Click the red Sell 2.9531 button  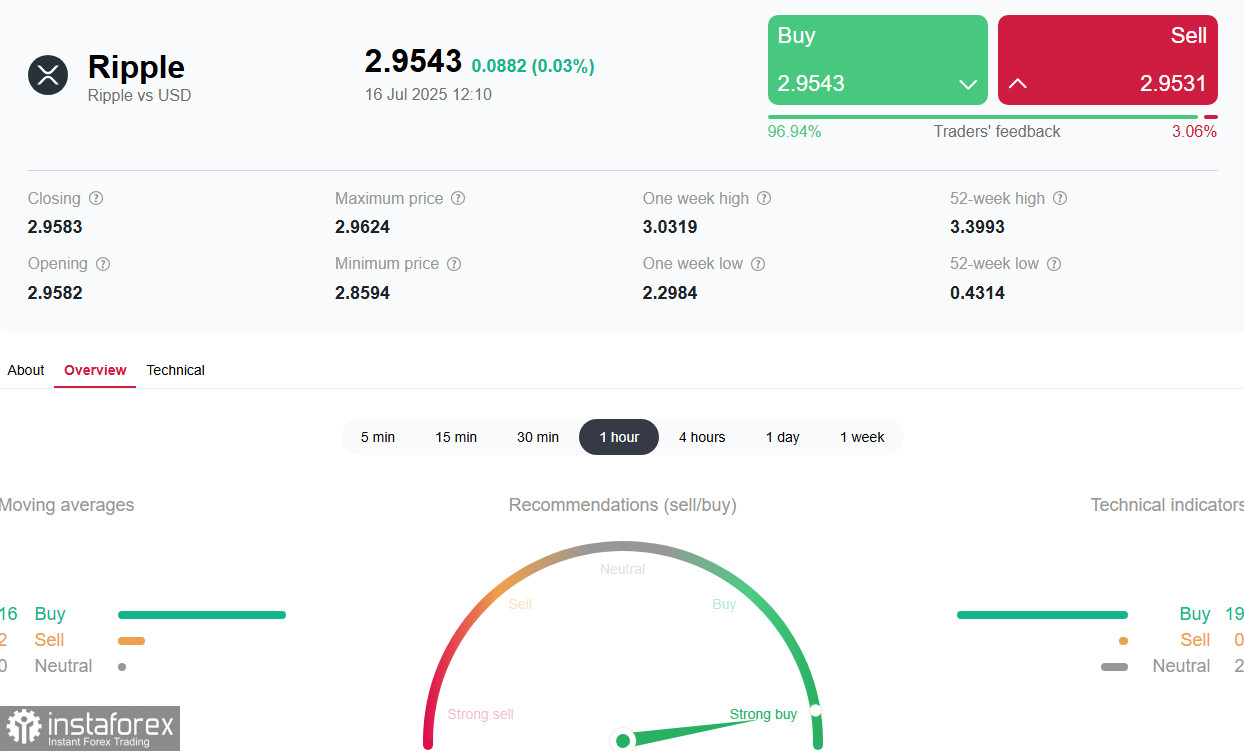[1108, 60]
